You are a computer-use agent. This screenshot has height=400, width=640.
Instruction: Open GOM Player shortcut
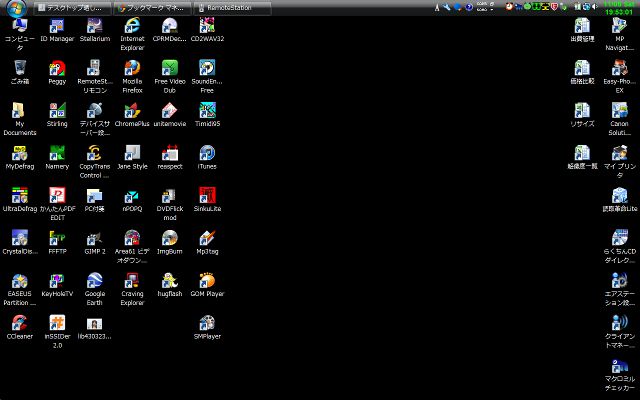point(207,285)
